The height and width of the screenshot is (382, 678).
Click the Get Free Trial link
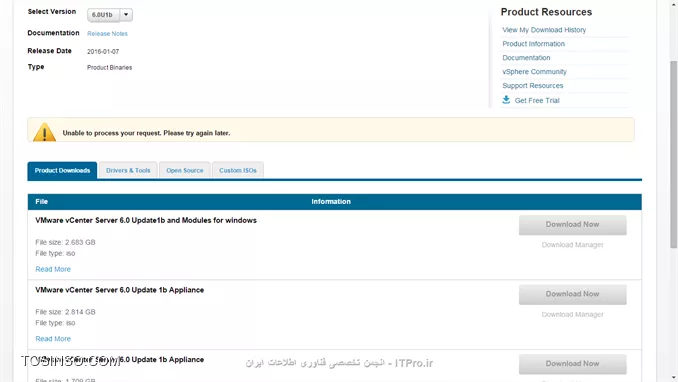pos(537,100)
